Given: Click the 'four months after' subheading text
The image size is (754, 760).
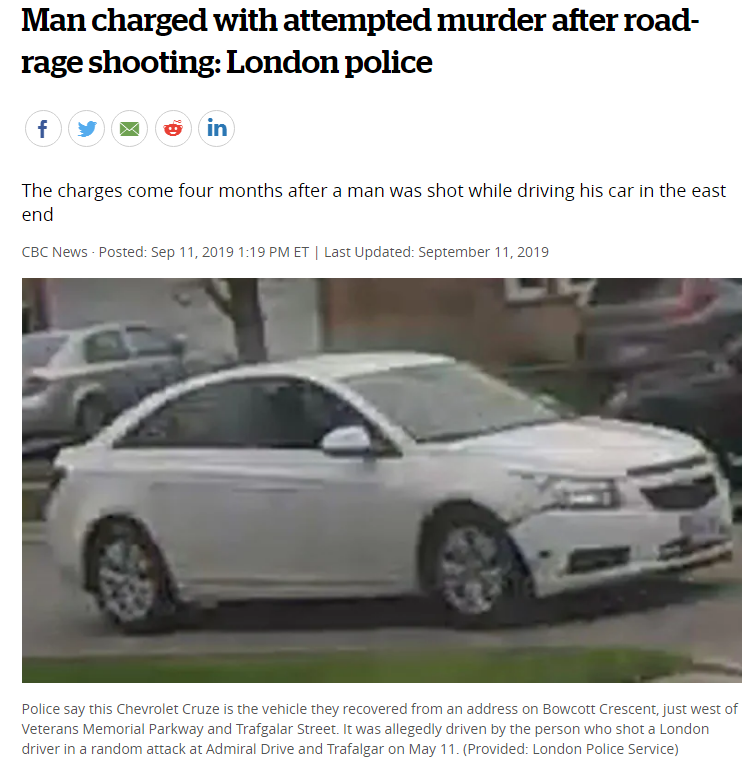Looking at the screenshot, I should pyautogui.click(x=374, y=202).
